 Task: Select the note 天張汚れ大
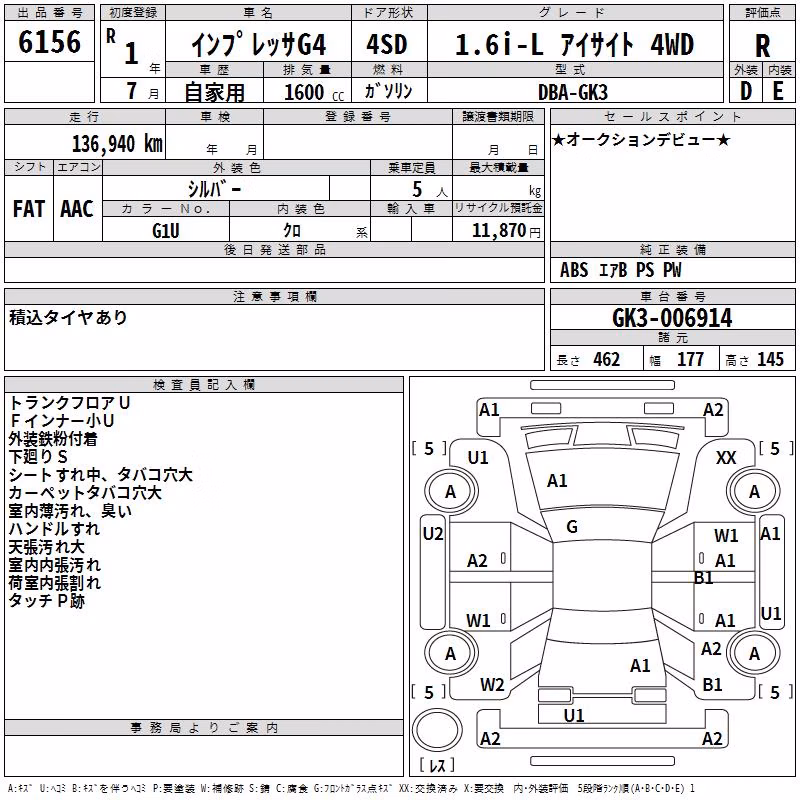click(x=46, y=547)
